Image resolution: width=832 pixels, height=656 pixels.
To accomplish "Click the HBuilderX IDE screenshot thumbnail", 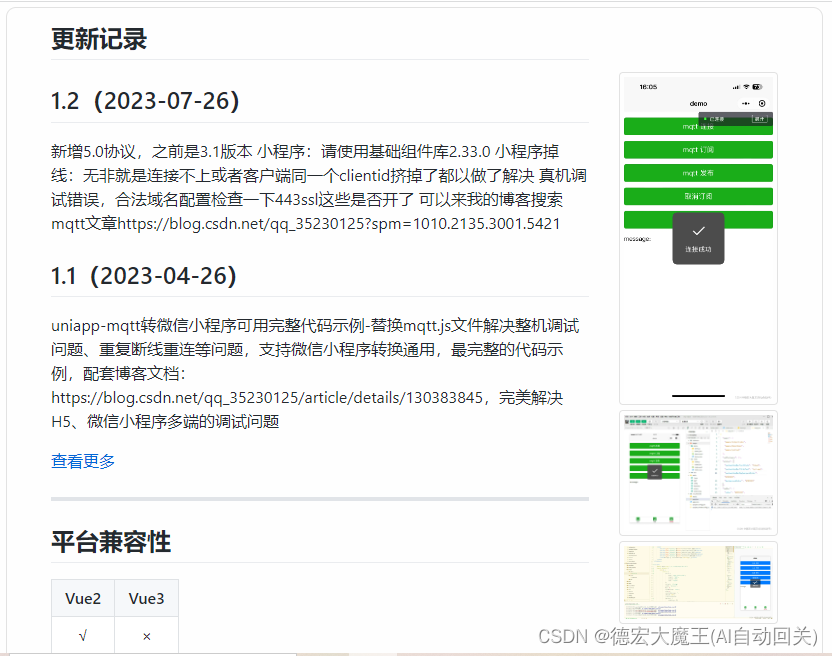I will pos(698,471).
